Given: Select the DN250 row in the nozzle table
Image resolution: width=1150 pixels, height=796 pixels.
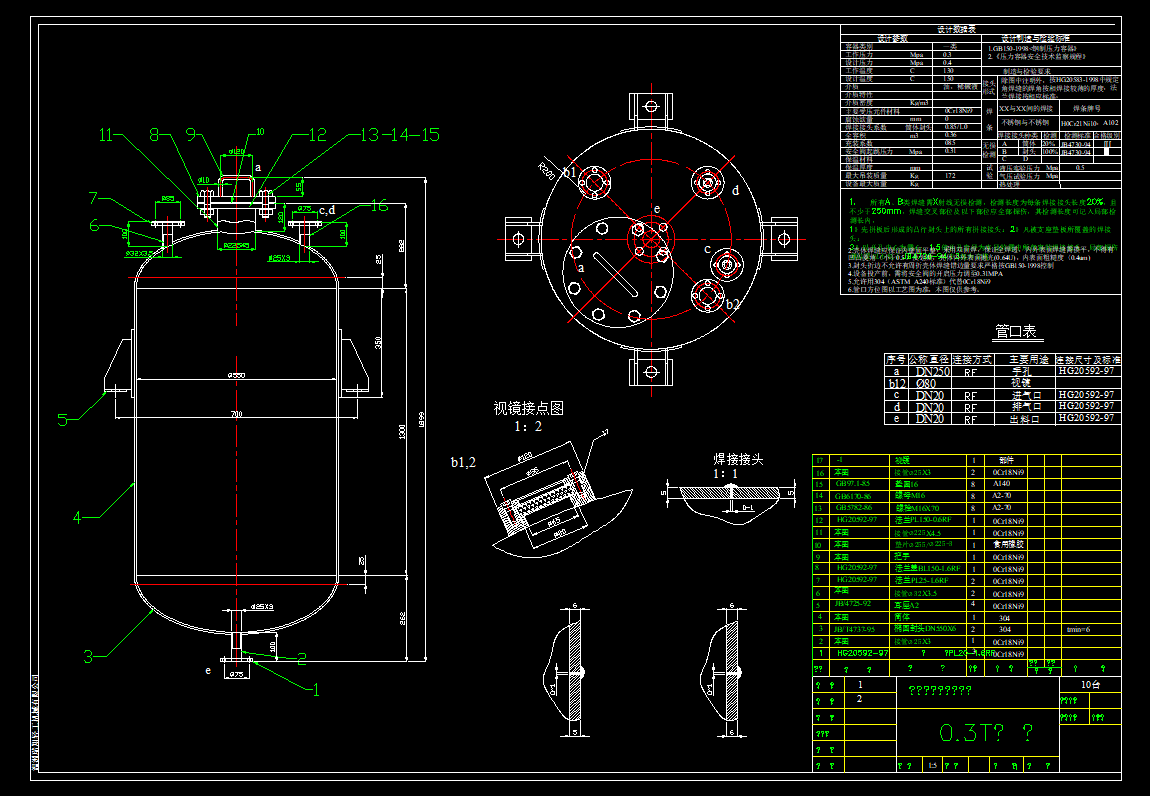Looking at the screenshot, I should 933,372.
